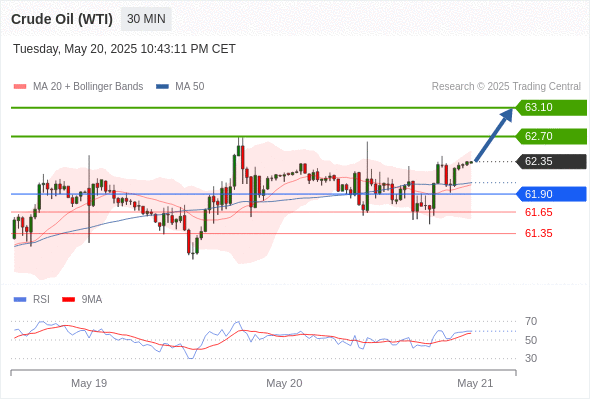Select the green 62.70 resistance label
Screen dimensions: 590x400
551,136
